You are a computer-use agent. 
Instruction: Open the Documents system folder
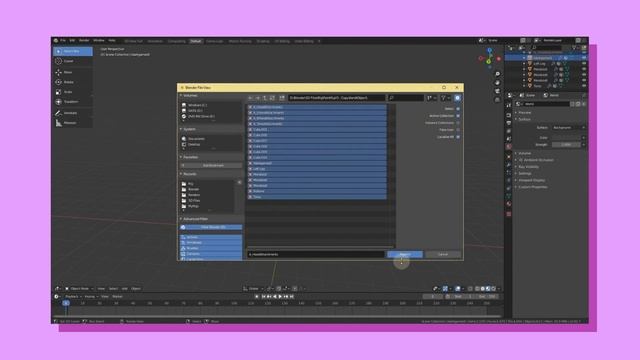pos(196,139)
